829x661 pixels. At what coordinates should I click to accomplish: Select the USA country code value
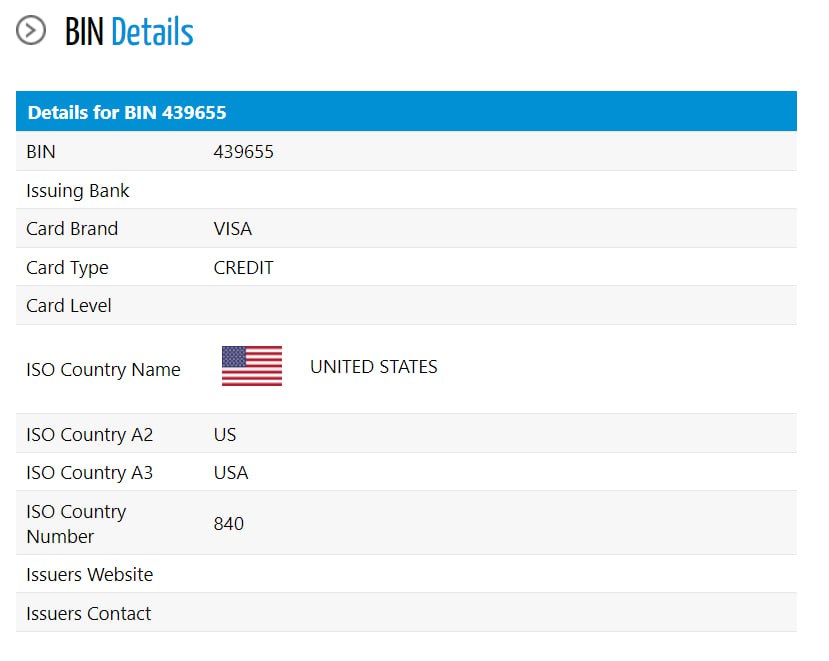click(x=231, y=473)
